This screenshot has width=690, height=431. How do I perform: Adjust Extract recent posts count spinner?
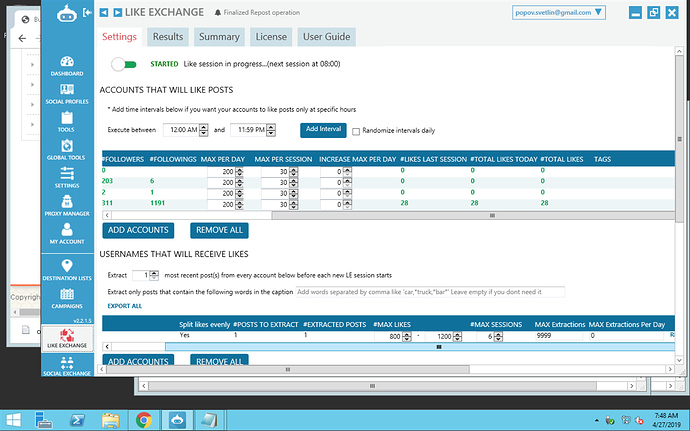[154, 276]
